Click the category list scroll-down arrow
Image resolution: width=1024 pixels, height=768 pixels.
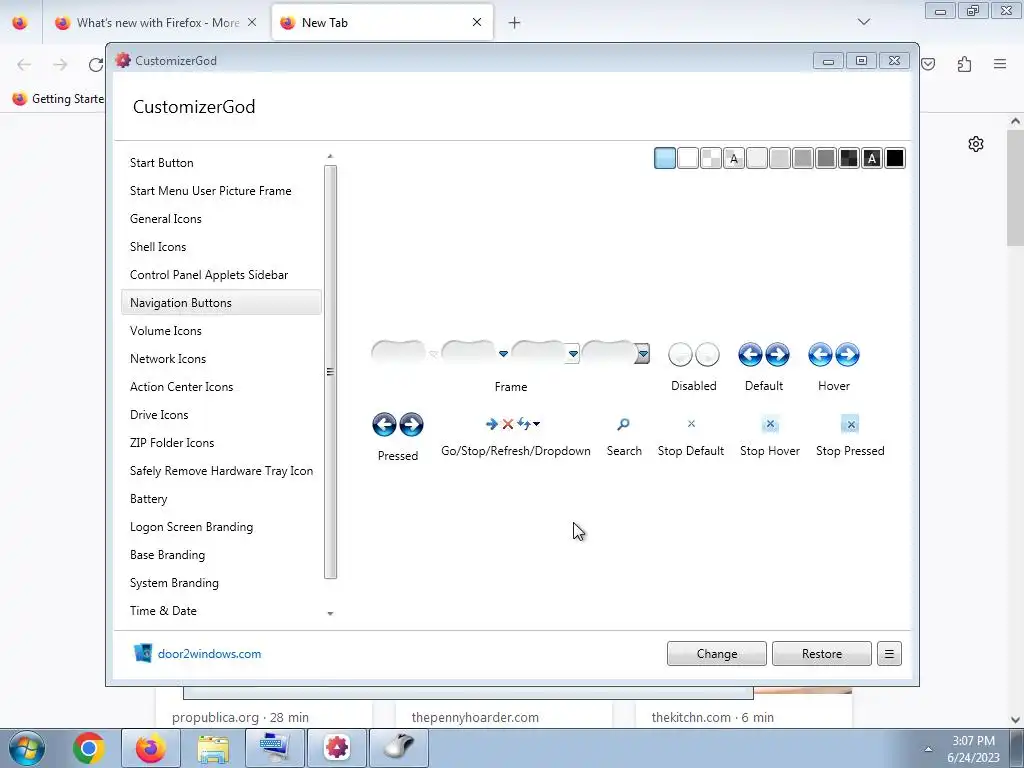[330, 613]
